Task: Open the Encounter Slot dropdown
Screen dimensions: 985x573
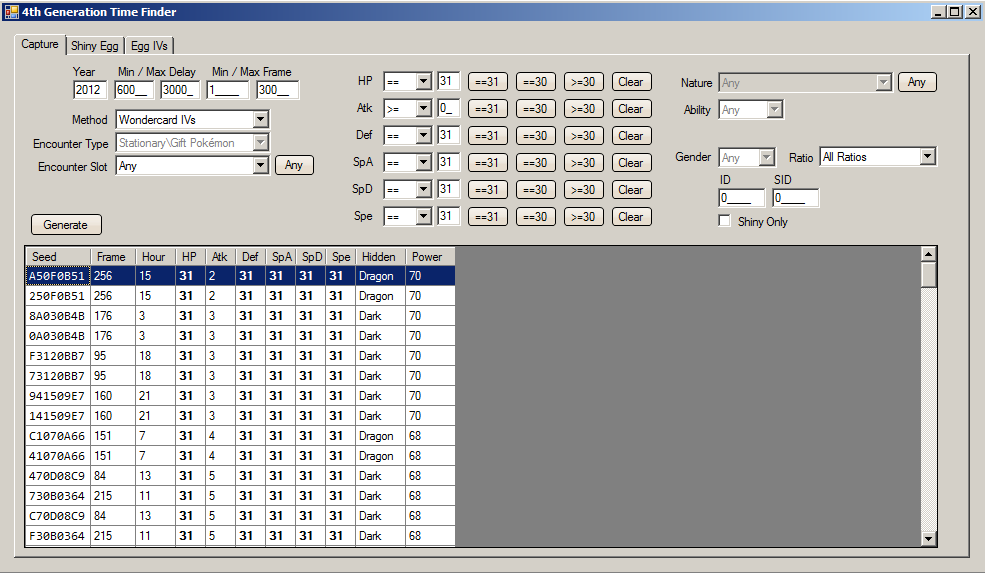Action: [x=261, y=165]
